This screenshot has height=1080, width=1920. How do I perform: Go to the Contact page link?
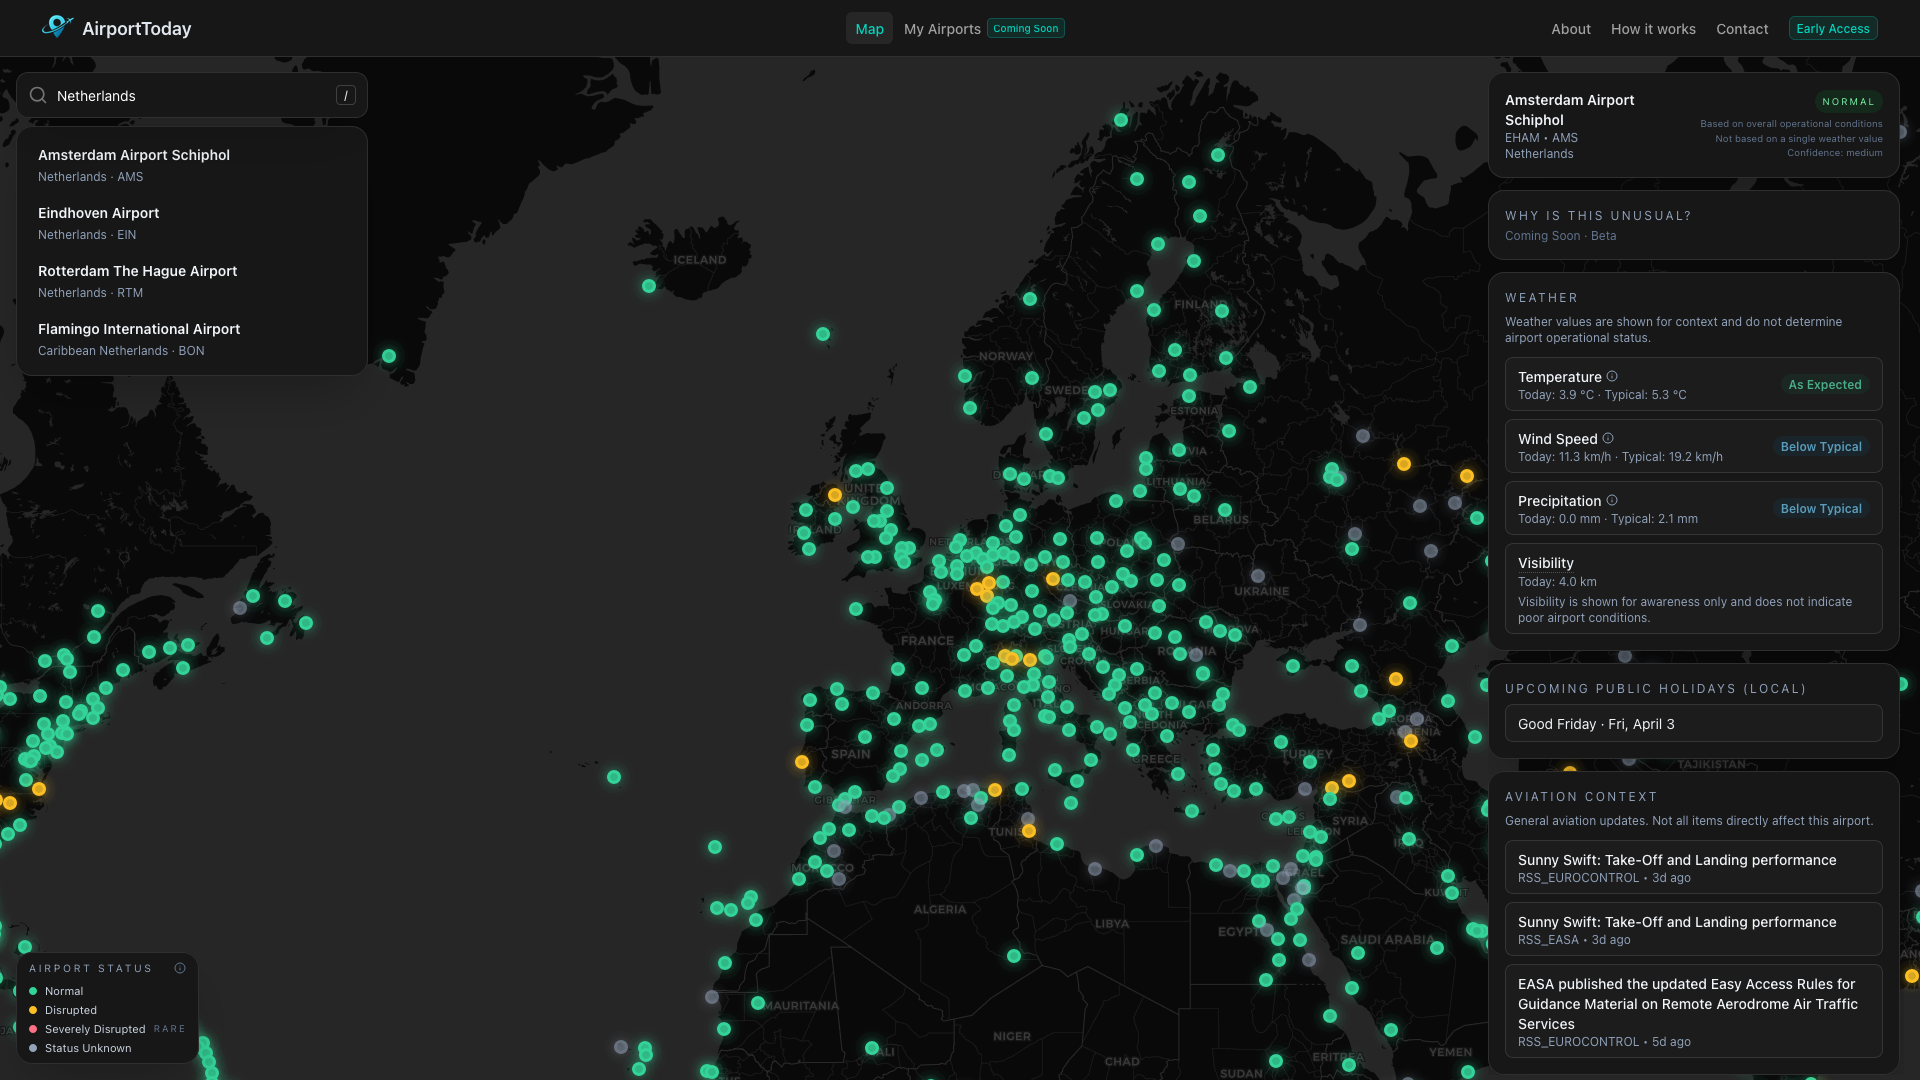[x=1741, y=29]
